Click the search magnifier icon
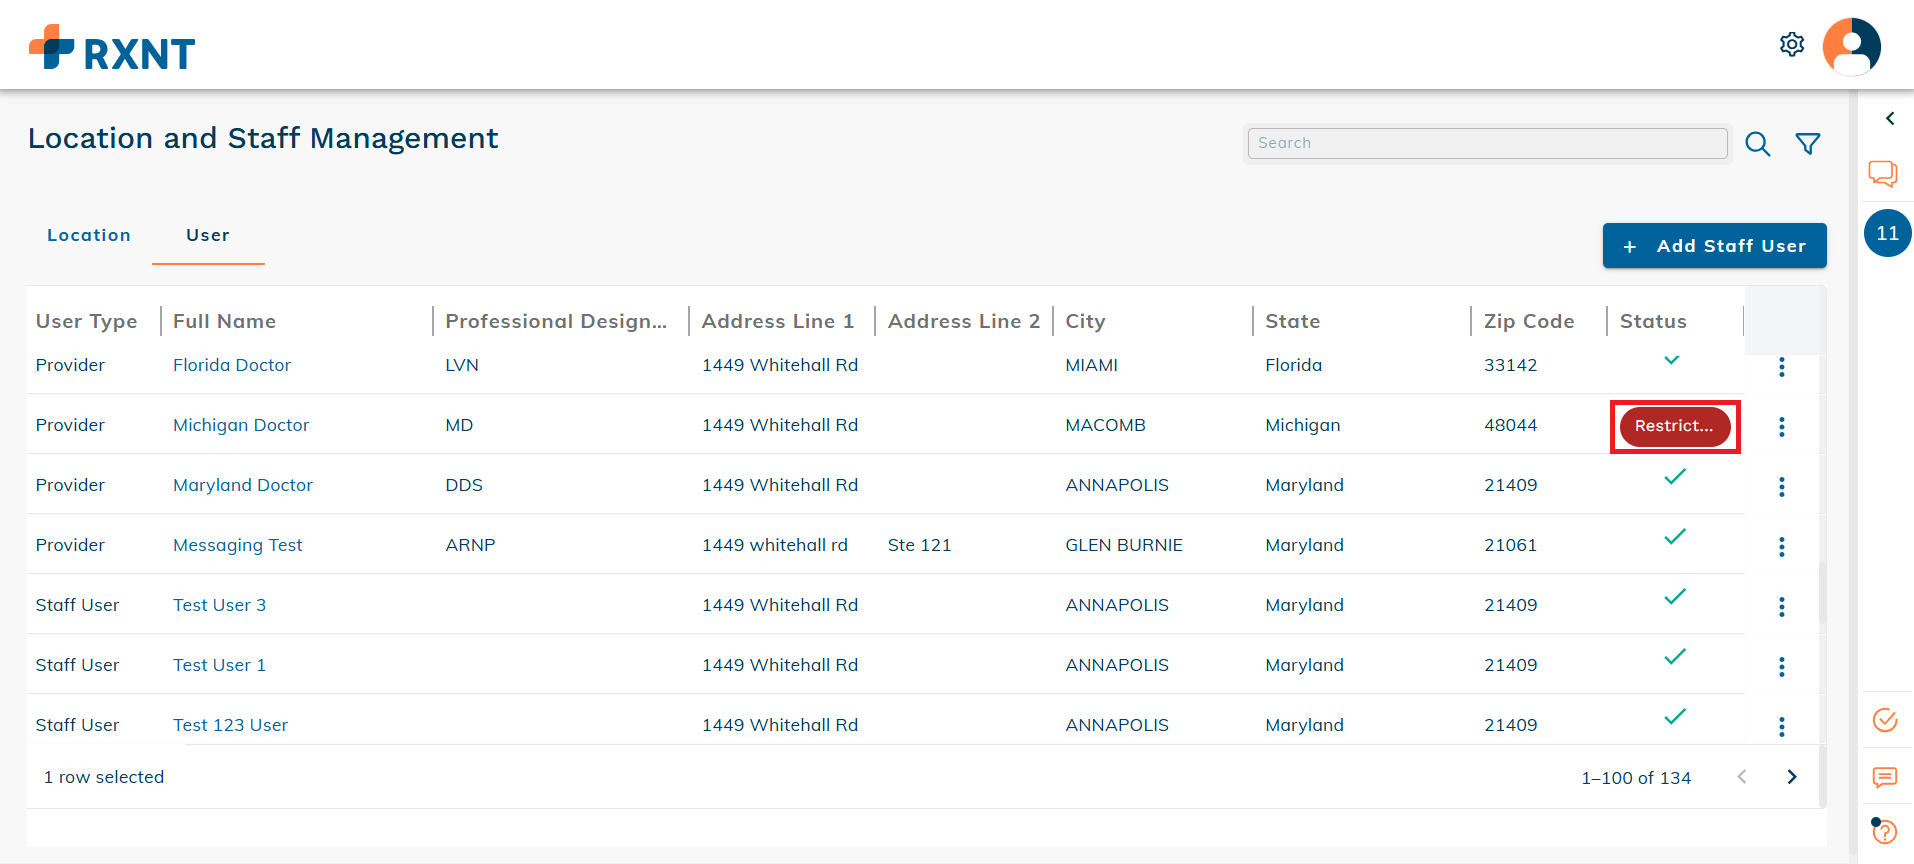Image resolution: width=1914 pixels, height=864 pixels. 1758,144
